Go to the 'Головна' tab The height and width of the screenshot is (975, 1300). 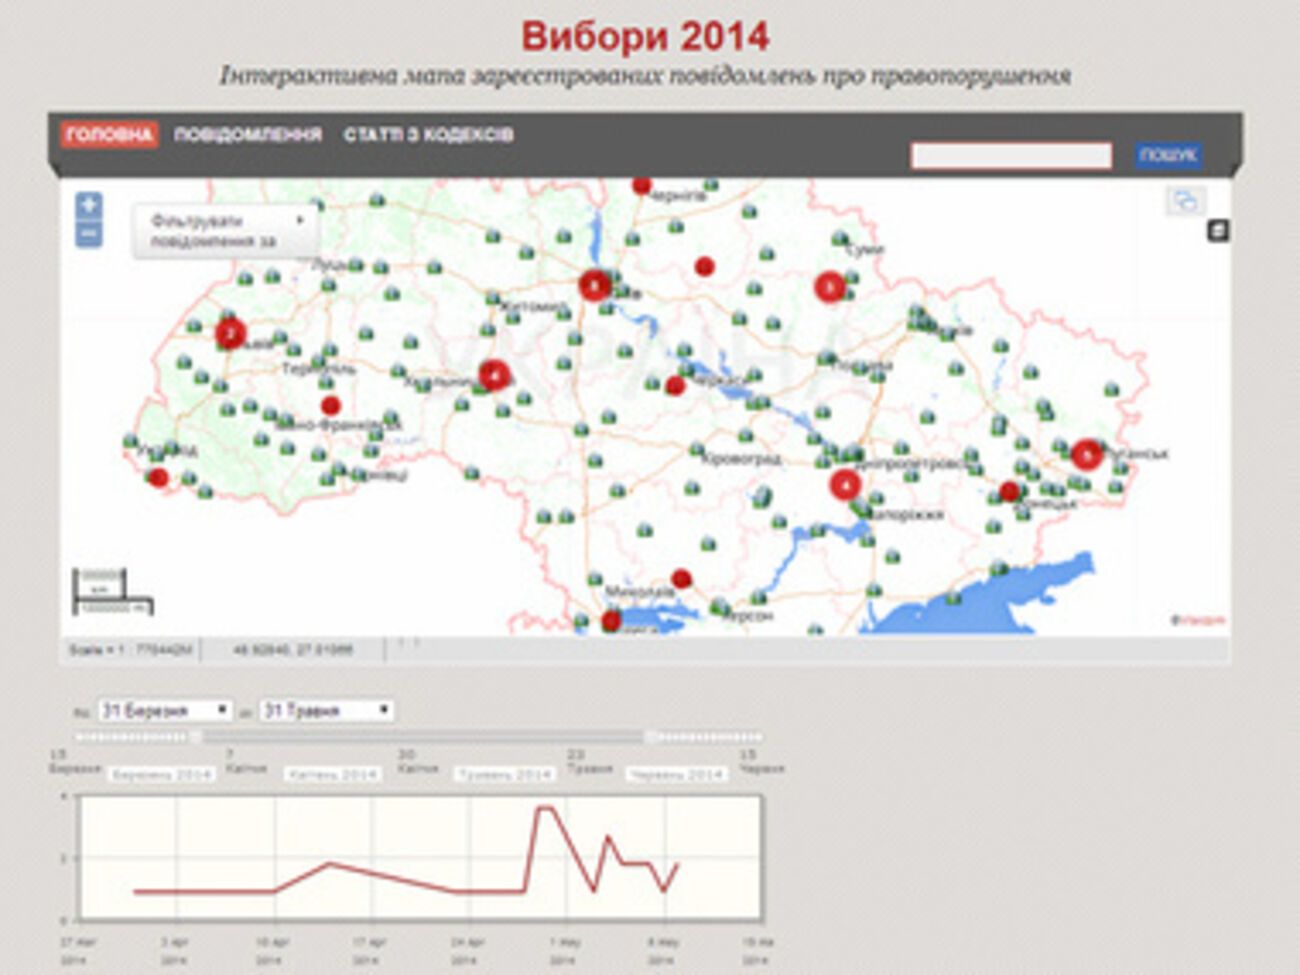click(109, 135)
